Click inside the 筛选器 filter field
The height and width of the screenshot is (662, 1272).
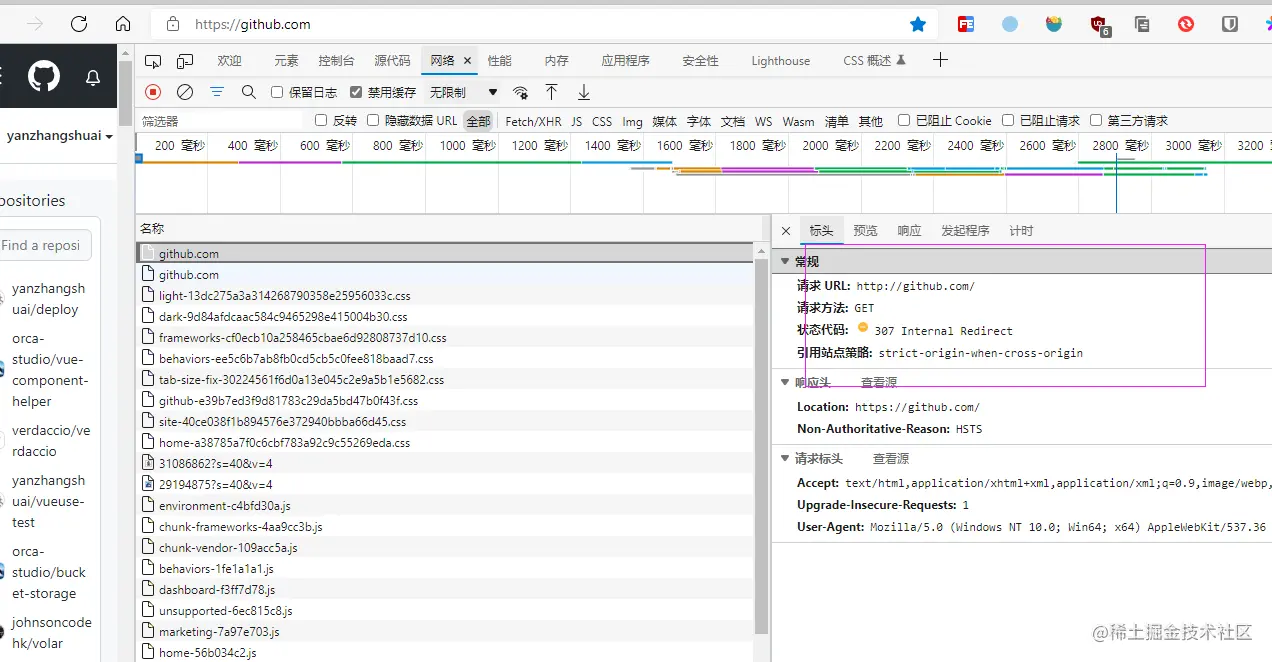(220, 121)
